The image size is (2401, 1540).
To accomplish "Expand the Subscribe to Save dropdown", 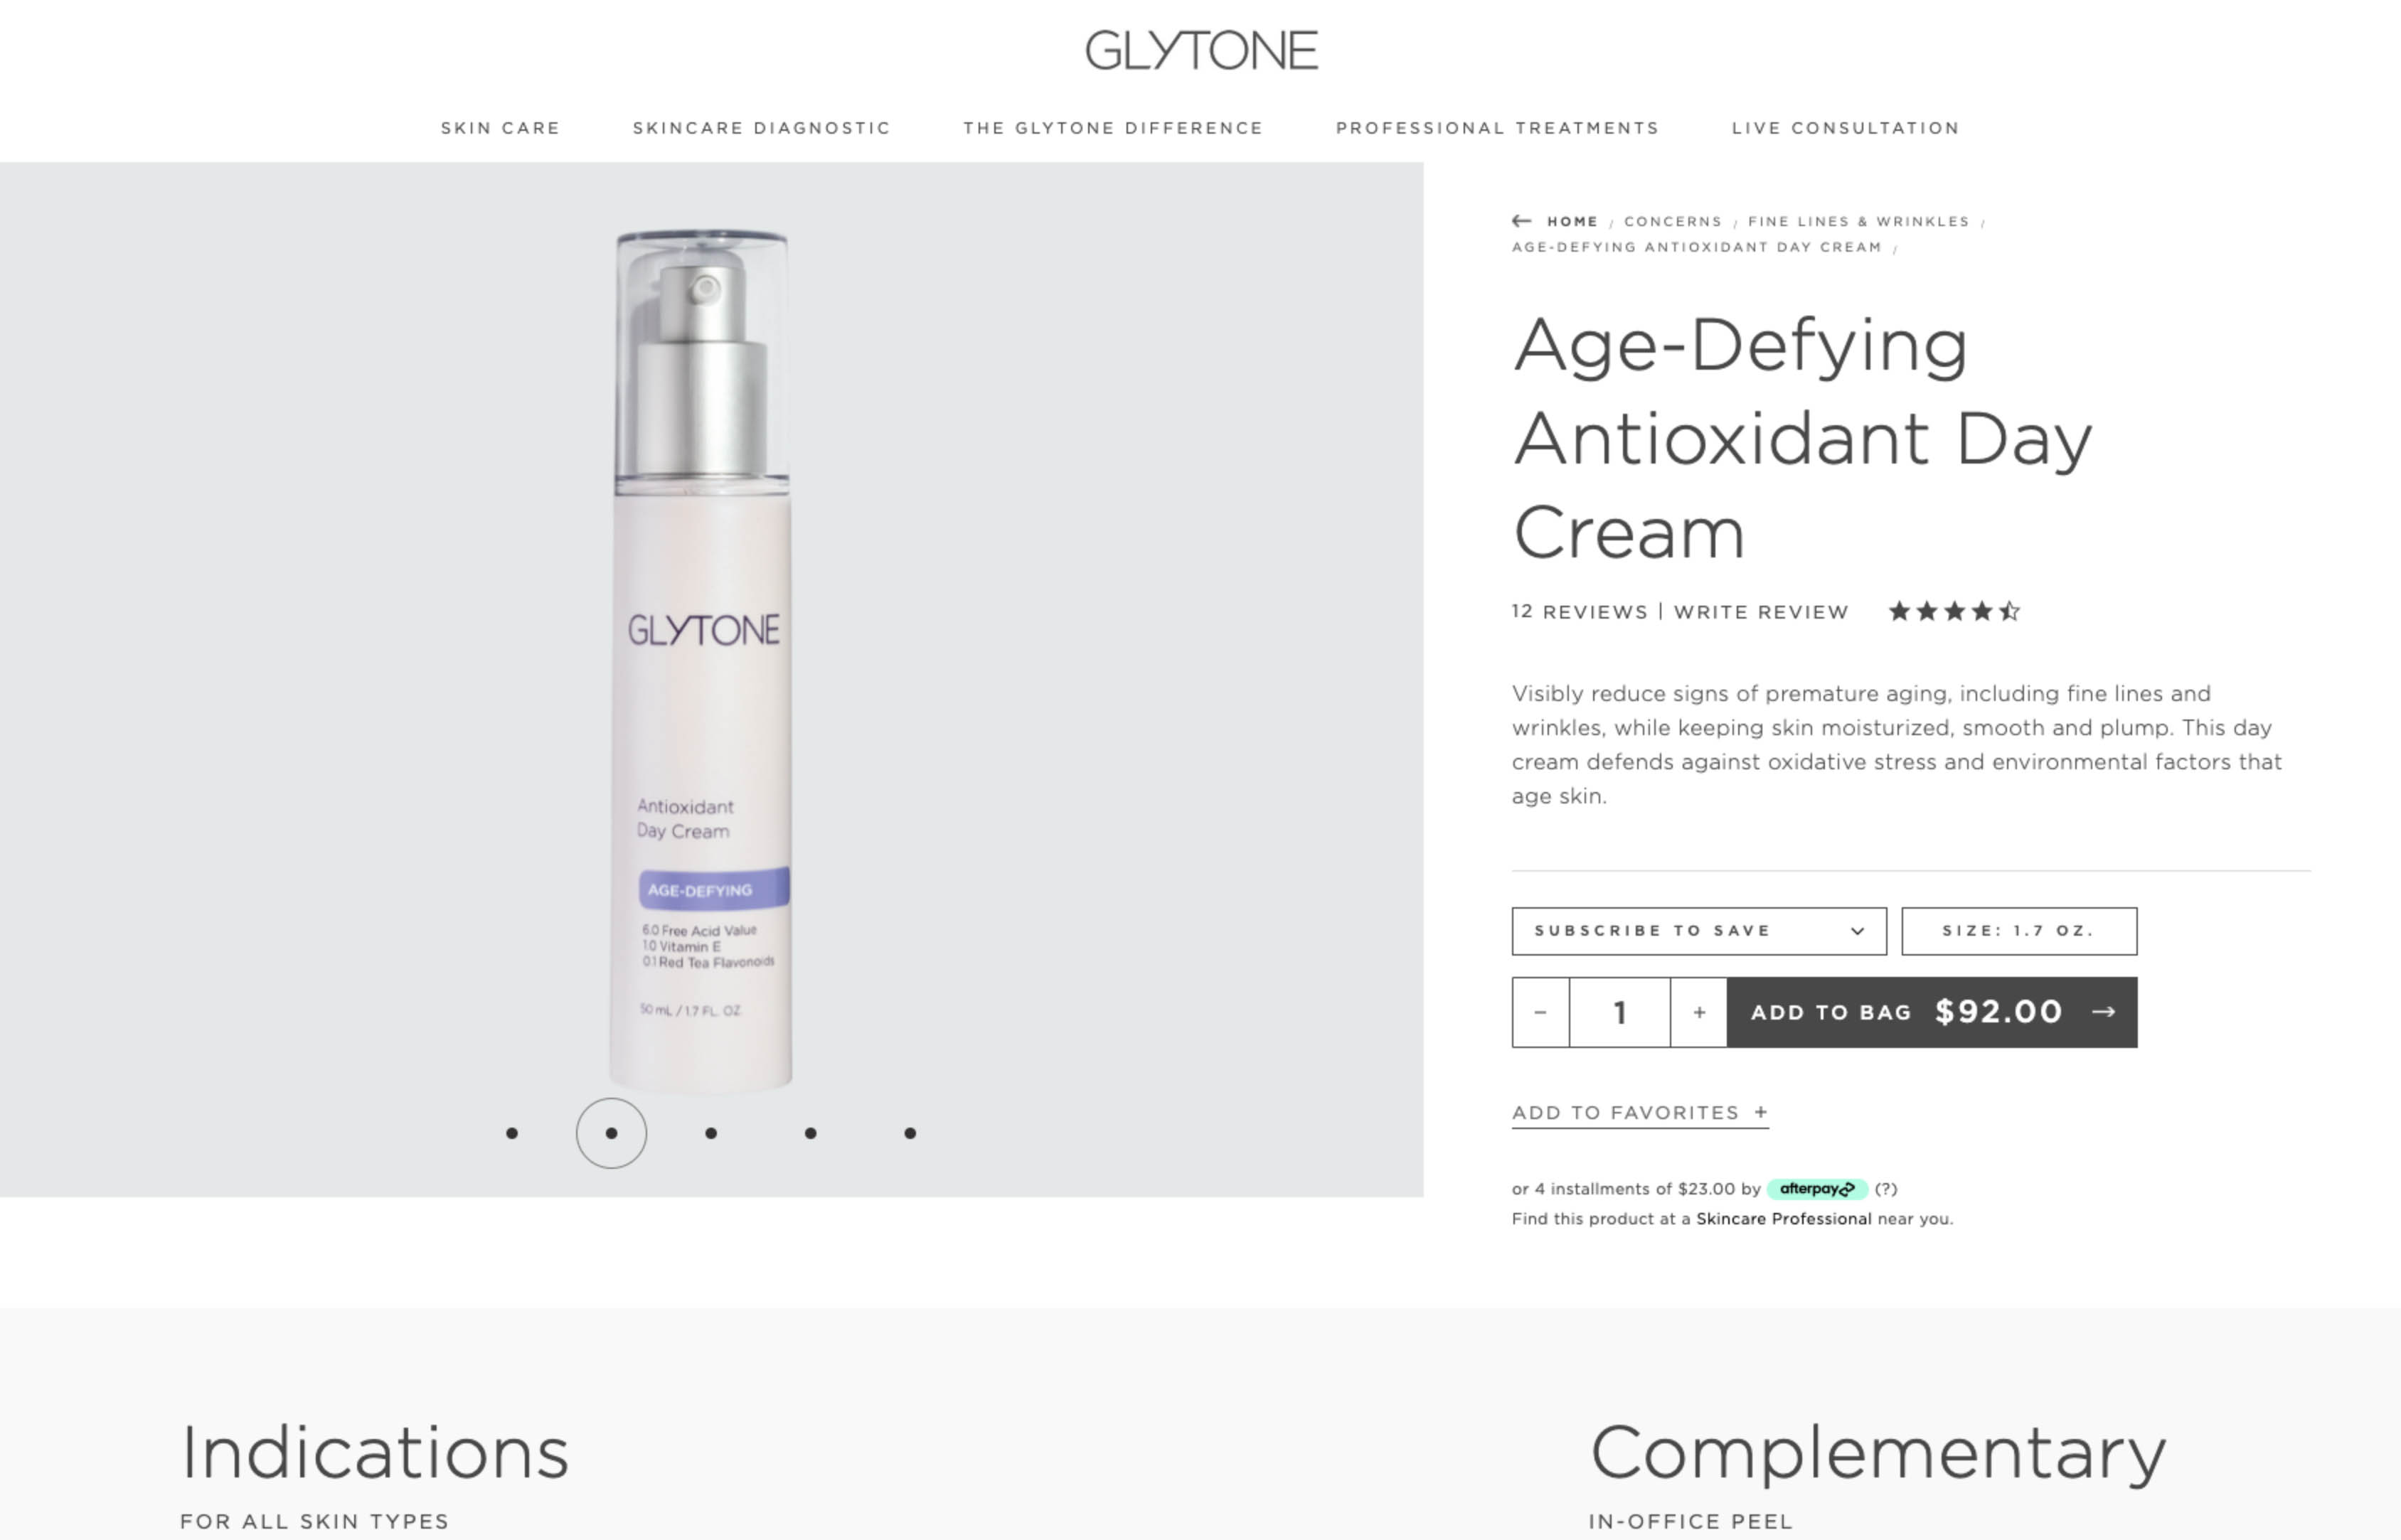I will [x=1699, y=931].
